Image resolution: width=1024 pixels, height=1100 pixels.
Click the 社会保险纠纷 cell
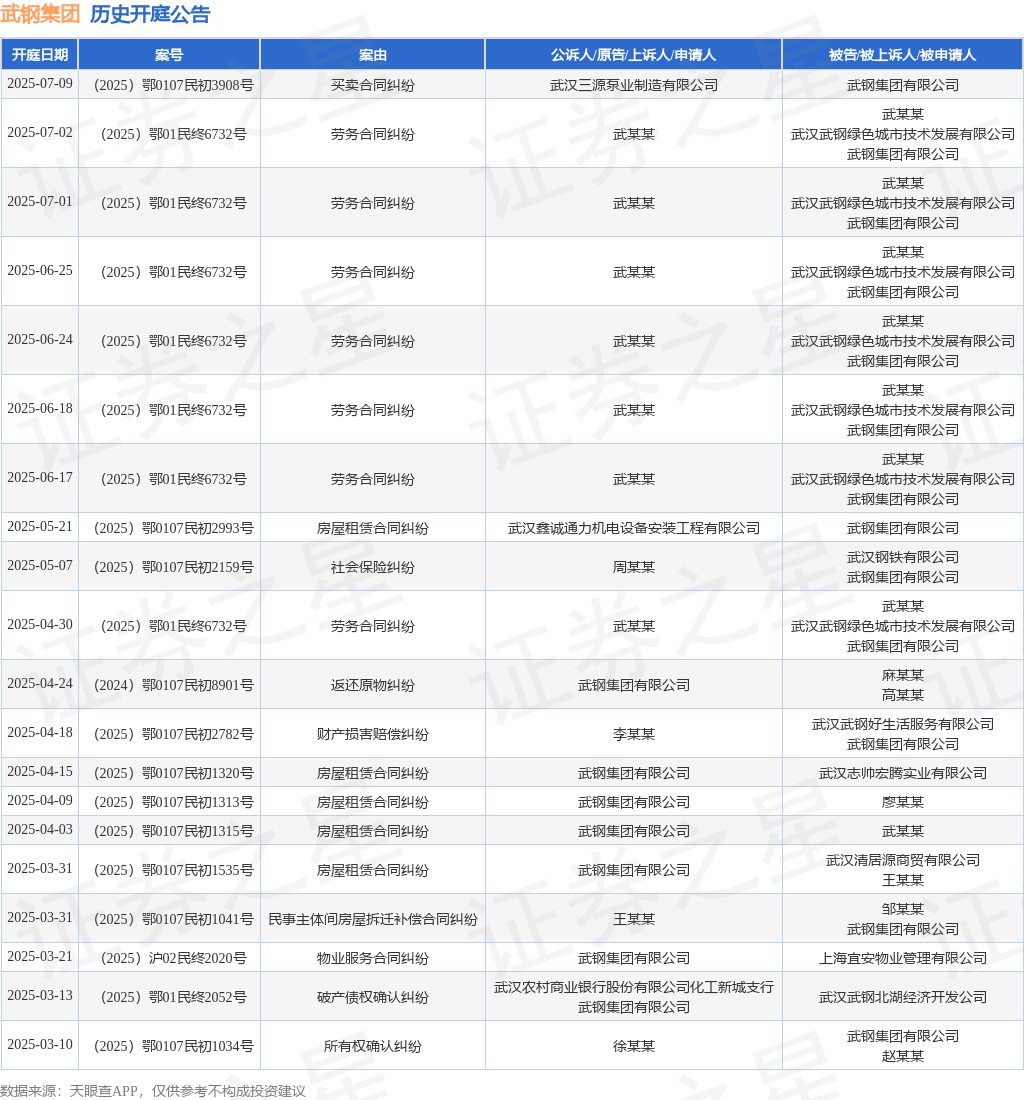point(372,567)
